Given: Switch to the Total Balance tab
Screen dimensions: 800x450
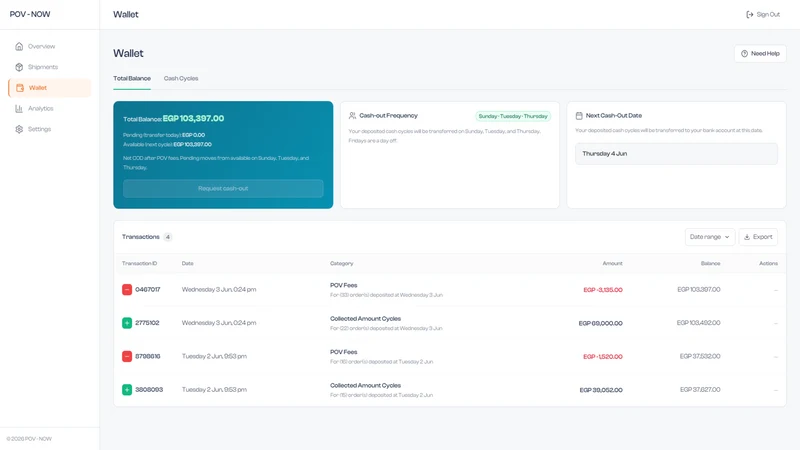Looking at the screenshot, I should [132, 79].
